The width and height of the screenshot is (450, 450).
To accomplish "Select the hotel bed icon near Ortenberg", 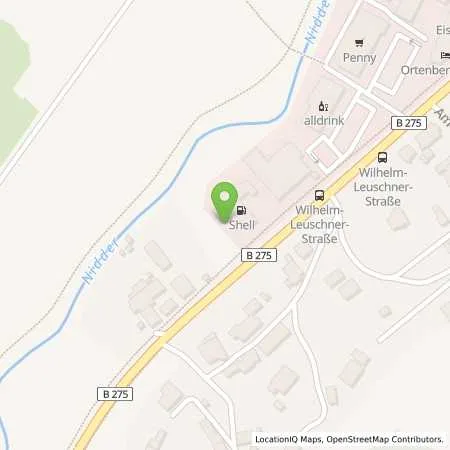I will point(445,55).
